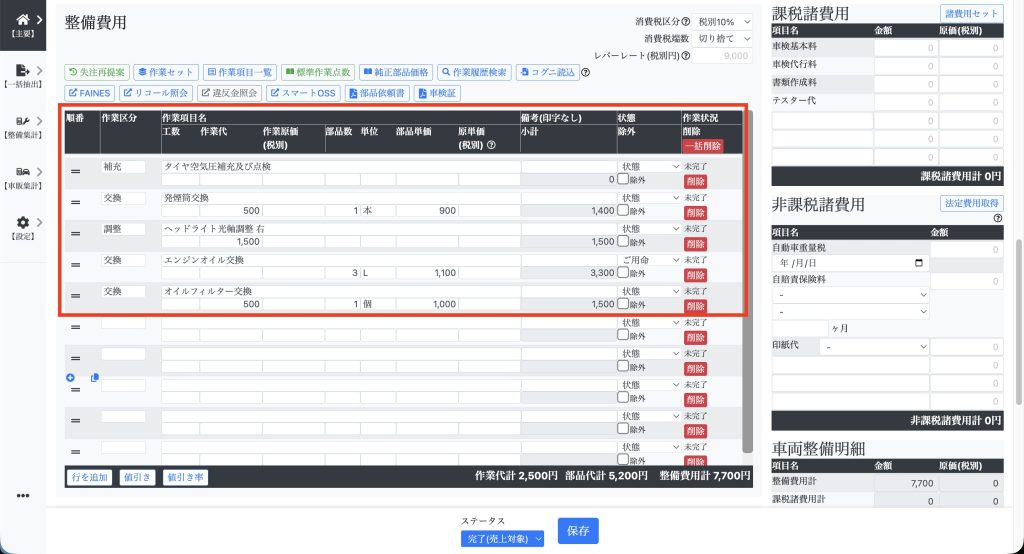Open the 消費税区分 dropdown showing 税別10%
The height and width of the screenshot is (554, 1024).
(x=724, y=21)
